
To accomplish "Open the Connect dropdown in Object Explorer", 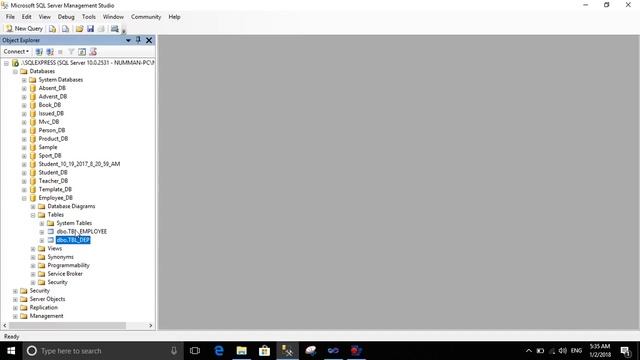I will (x=16, y=51).
